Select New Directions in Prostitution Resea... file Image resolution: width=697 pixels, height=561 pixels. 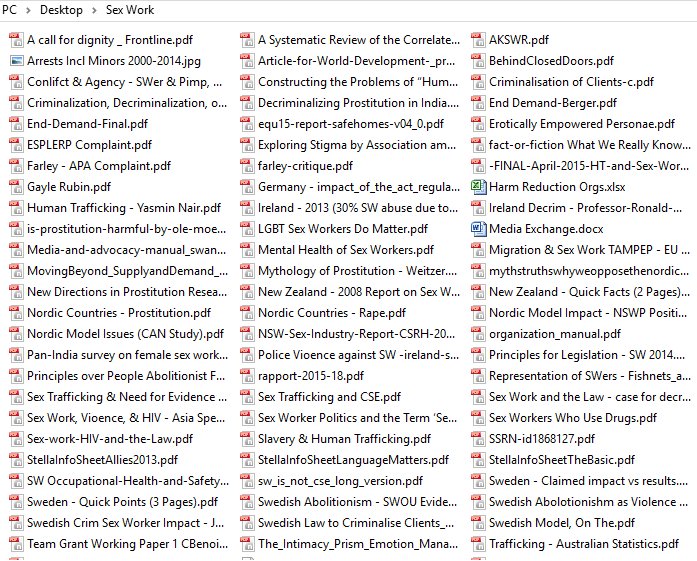(x=127, y=292)
